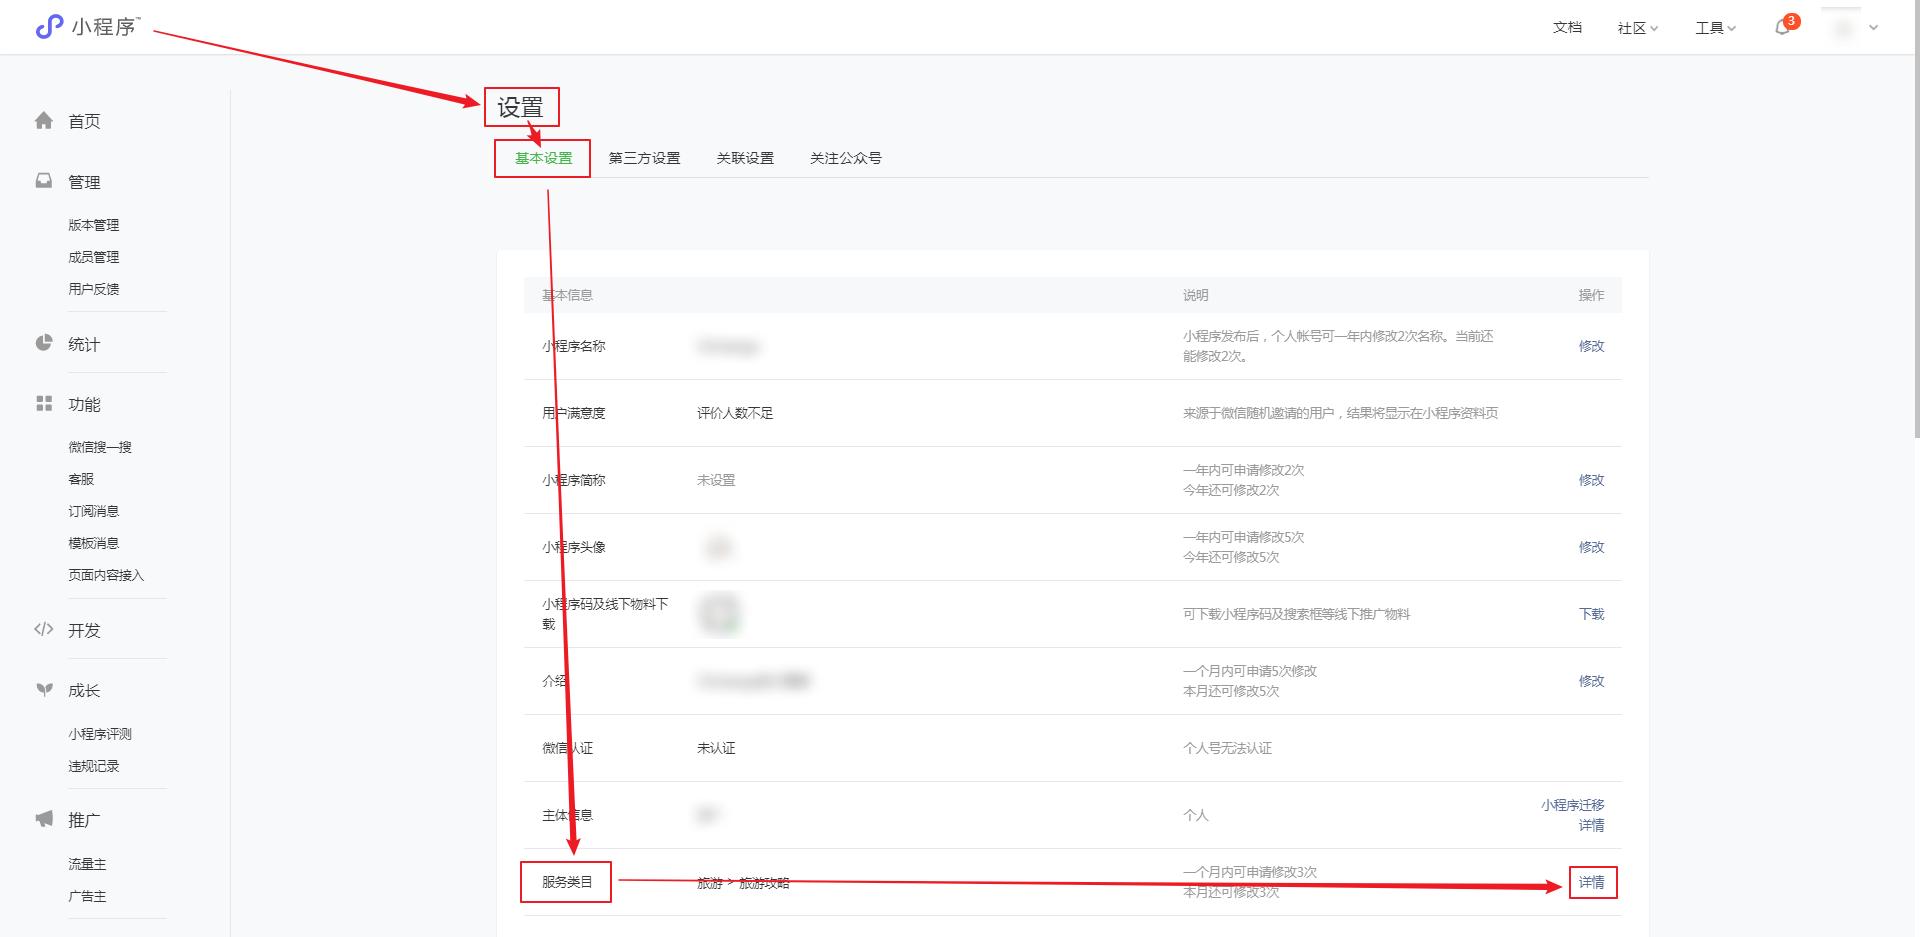Switch to the 第三方设置 tab
The width and height of the screenshot is (1920, 937).
pos(644,158)
